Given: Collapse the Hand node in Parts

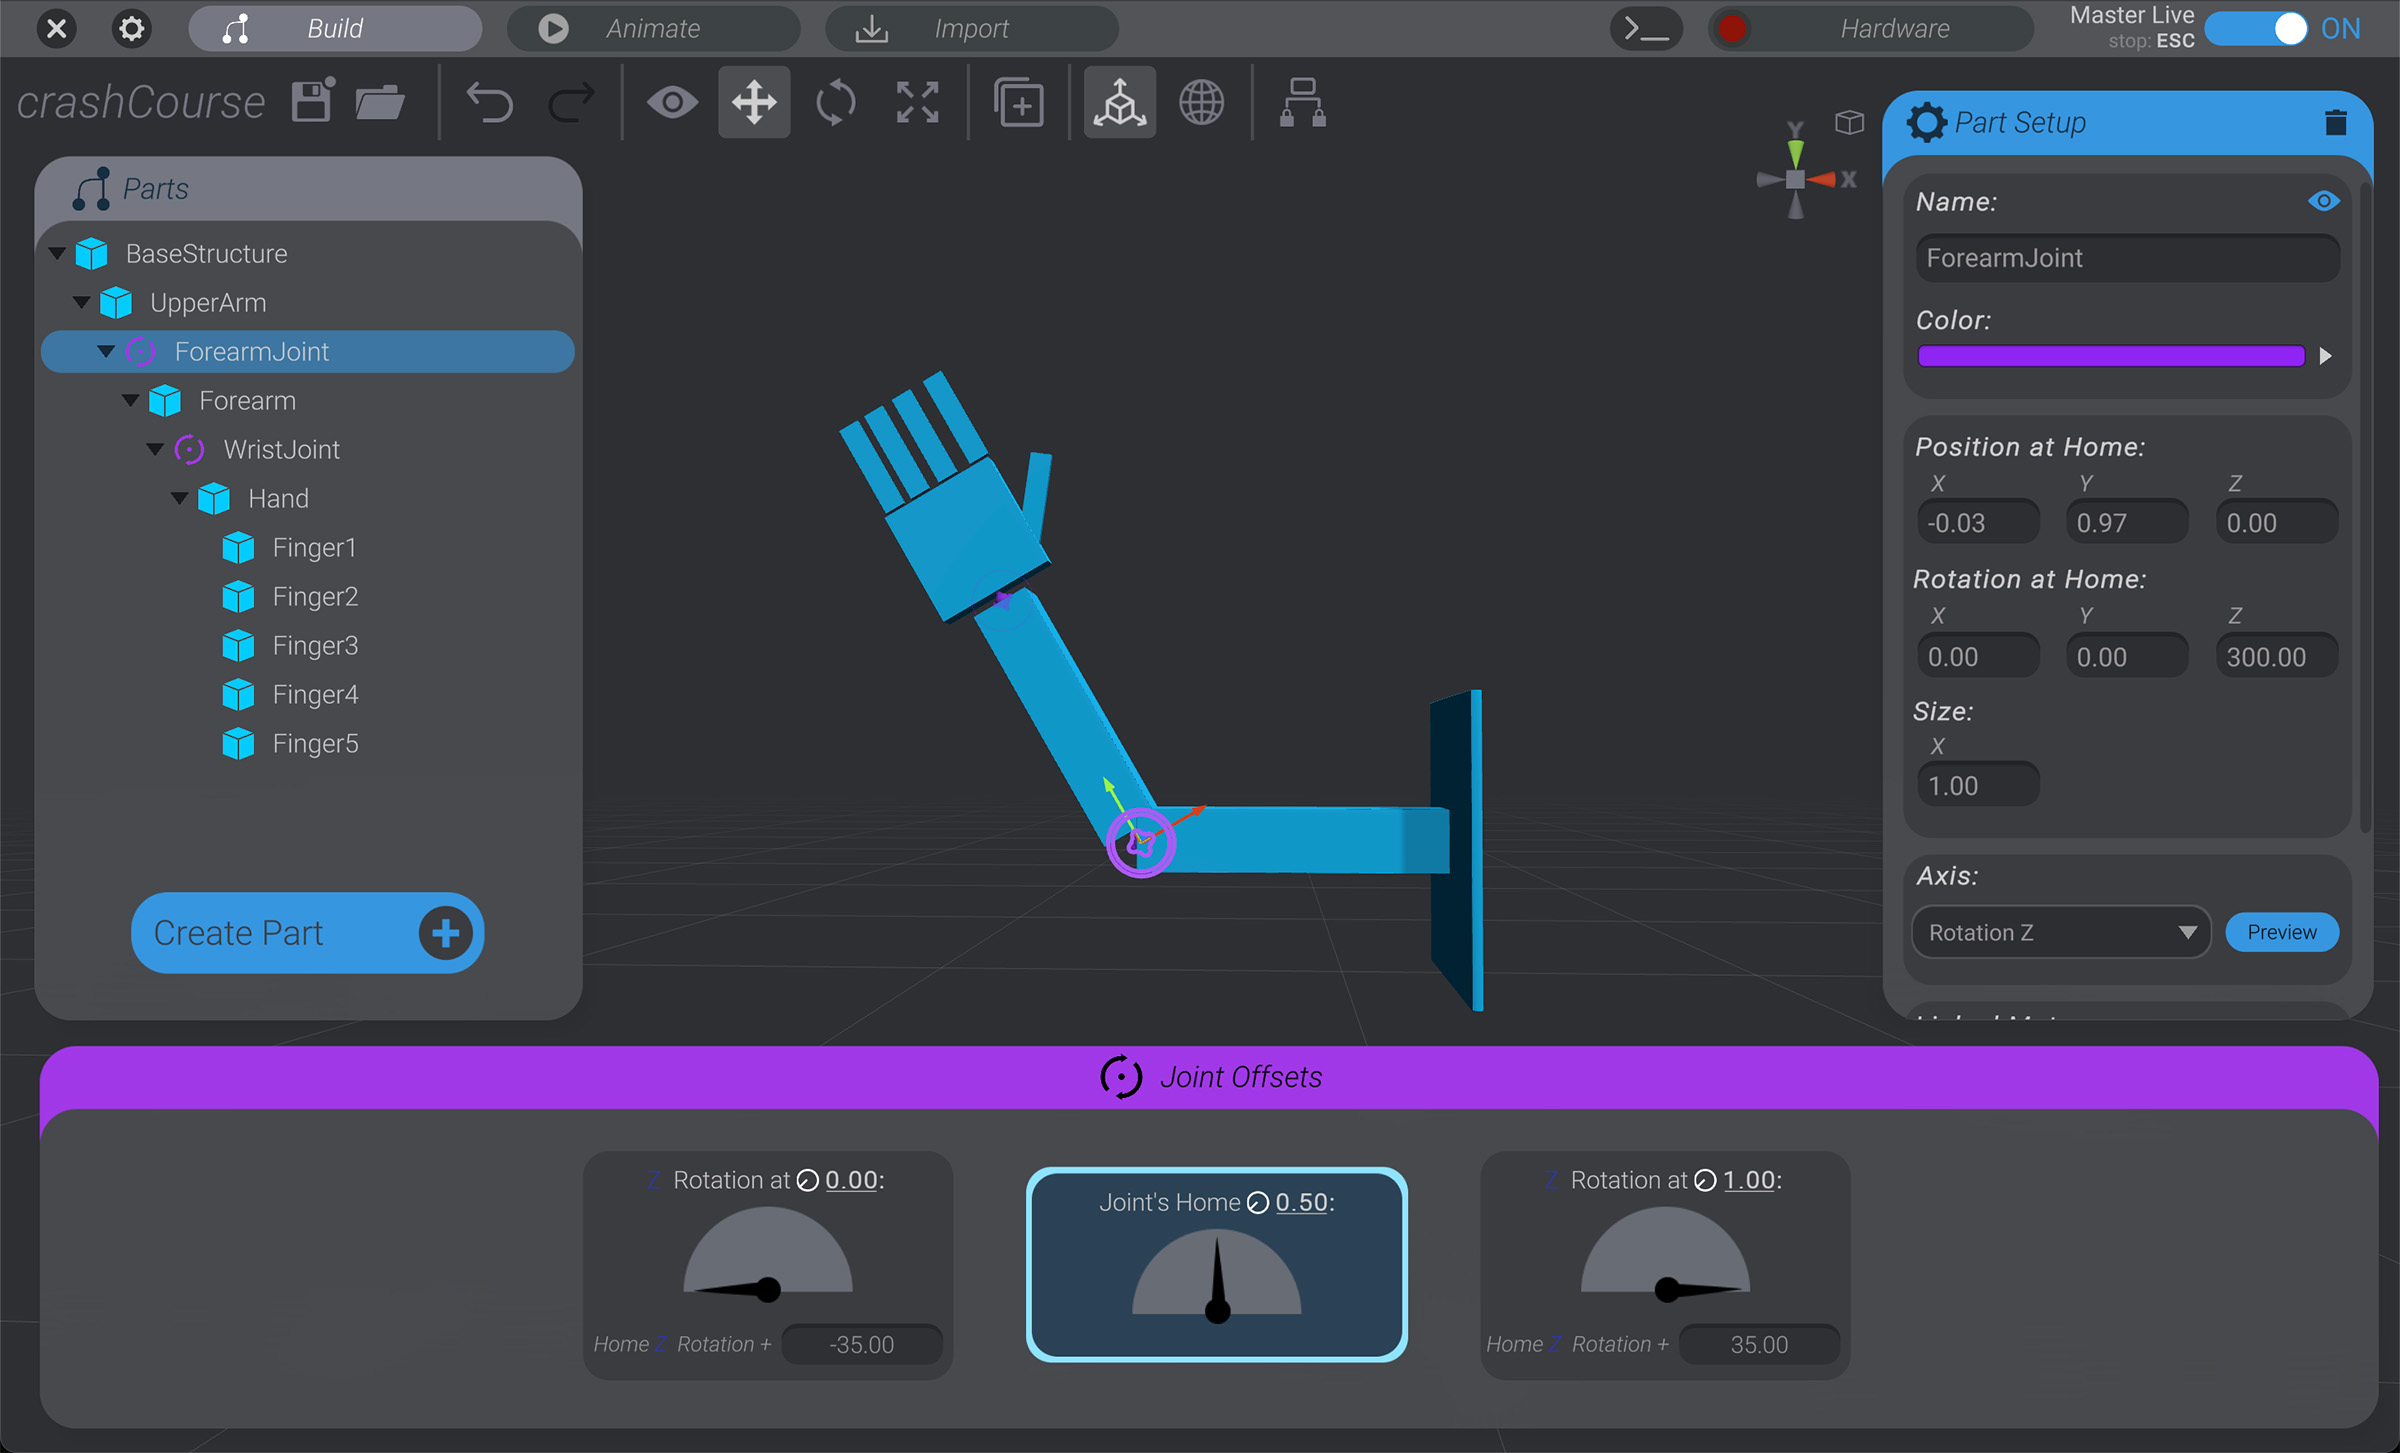Looking at the screenshot, I should [180, 498].
